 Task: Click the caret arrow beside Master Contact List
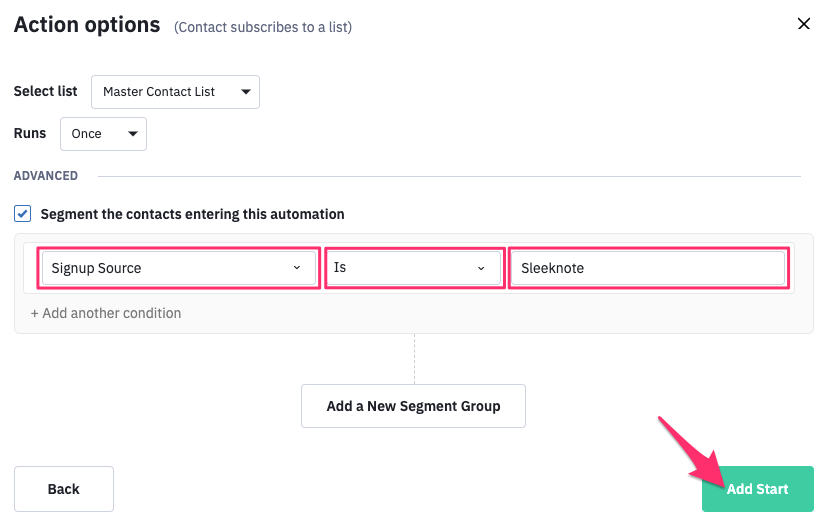245,92
